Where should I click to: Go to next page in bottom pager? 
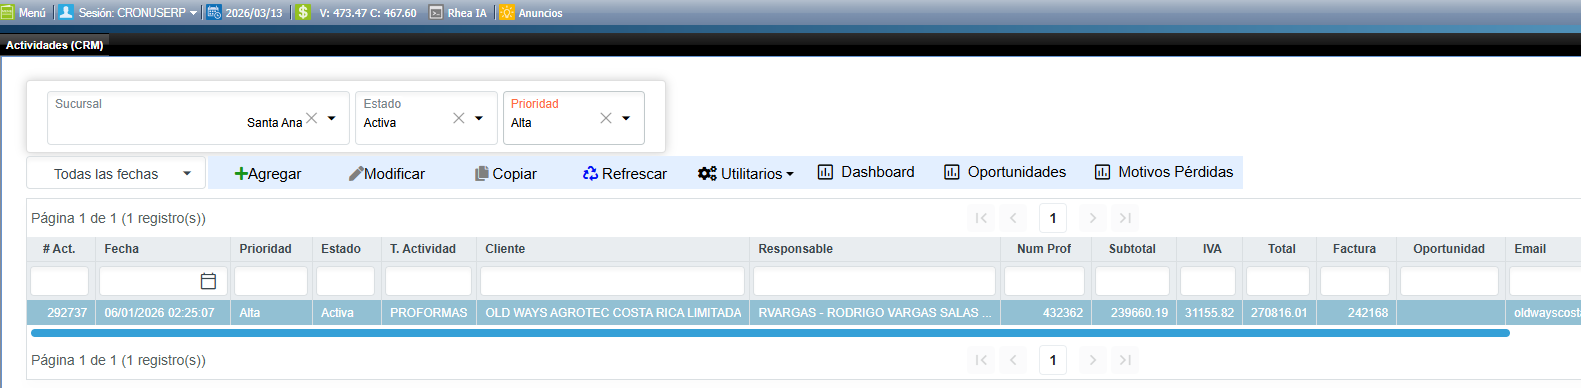(1093, 360)
